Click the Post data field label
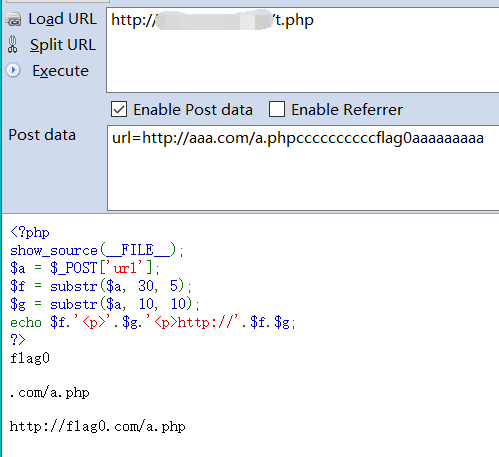This screenshot has width=499, height=457. point(42,135)
